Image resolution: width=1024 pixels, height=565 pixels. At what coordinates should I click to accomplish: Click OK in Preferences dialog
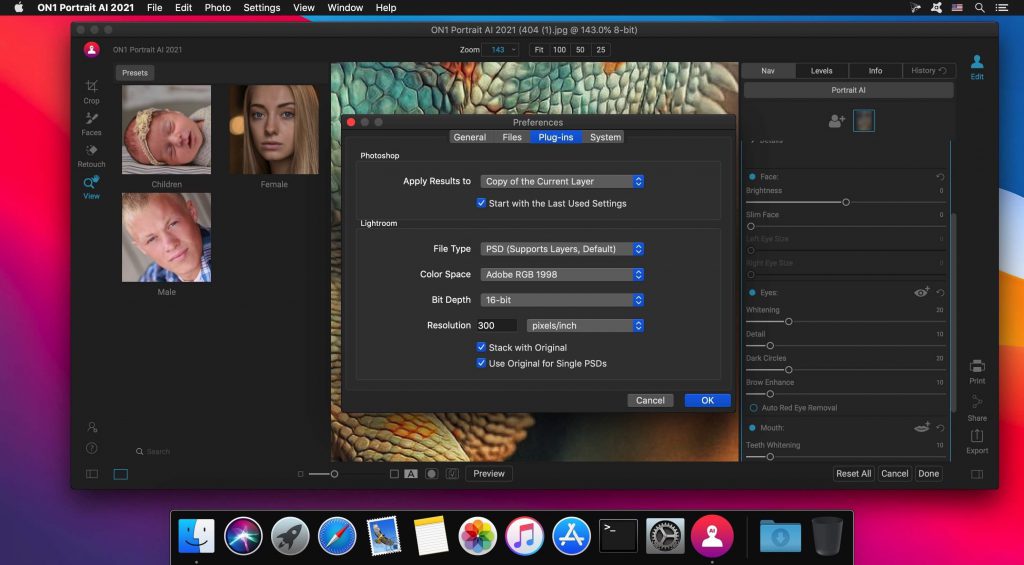point(707,400)
